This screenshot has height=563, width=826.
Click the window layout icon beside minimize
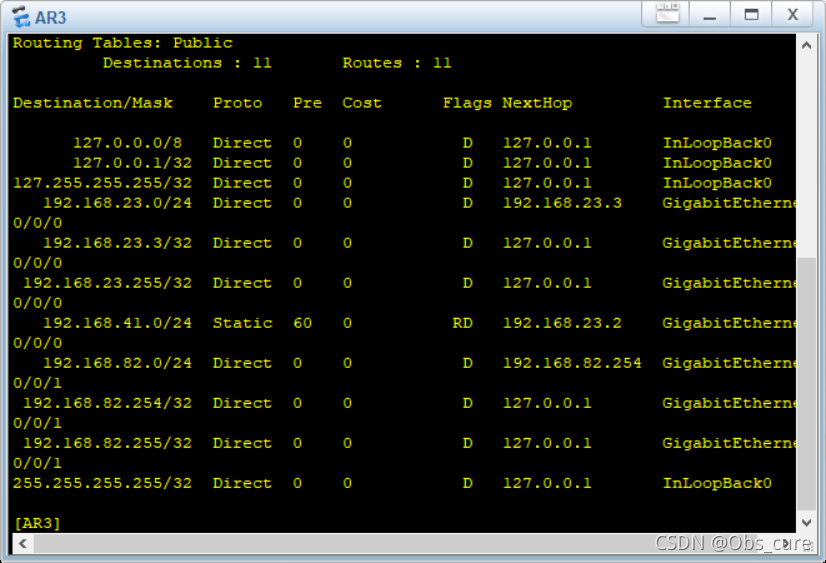(x=667, y=14)
